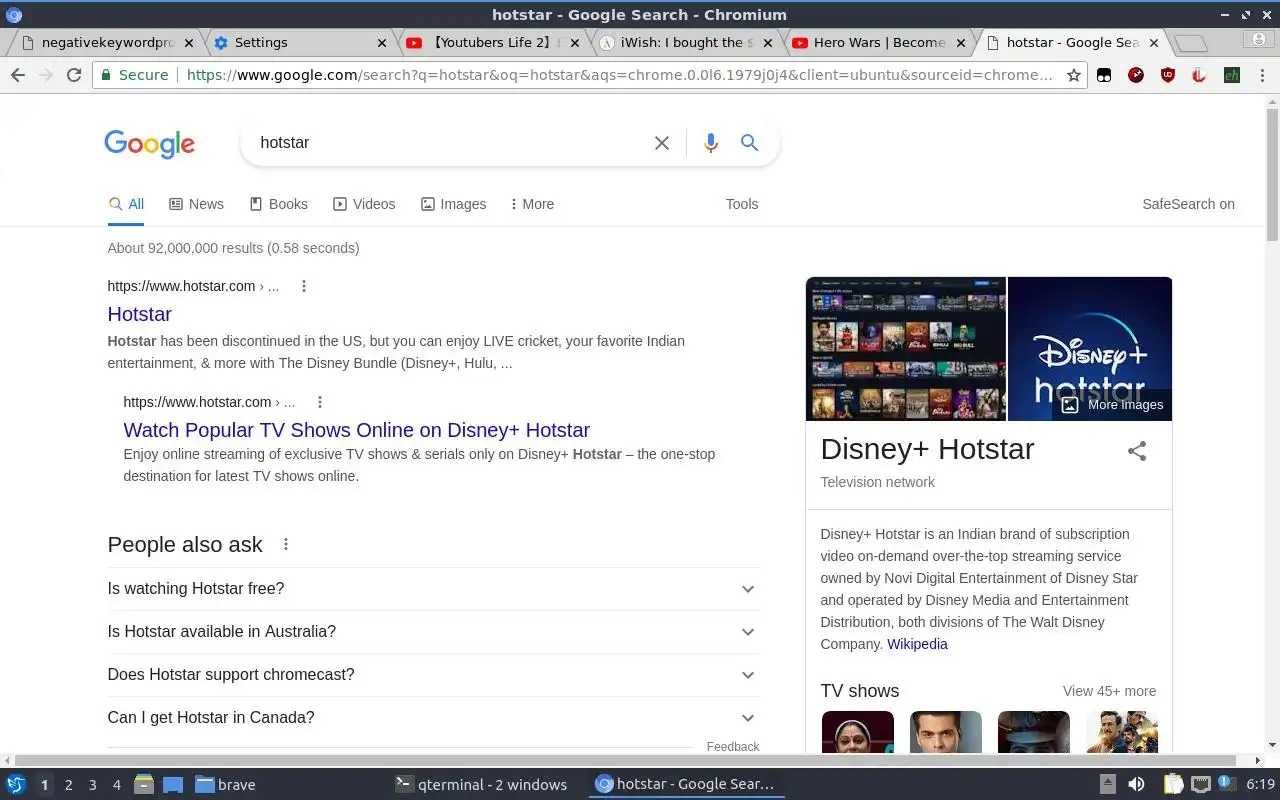Expand 'Is Hotstar available in Australia?'

[433, 632]
